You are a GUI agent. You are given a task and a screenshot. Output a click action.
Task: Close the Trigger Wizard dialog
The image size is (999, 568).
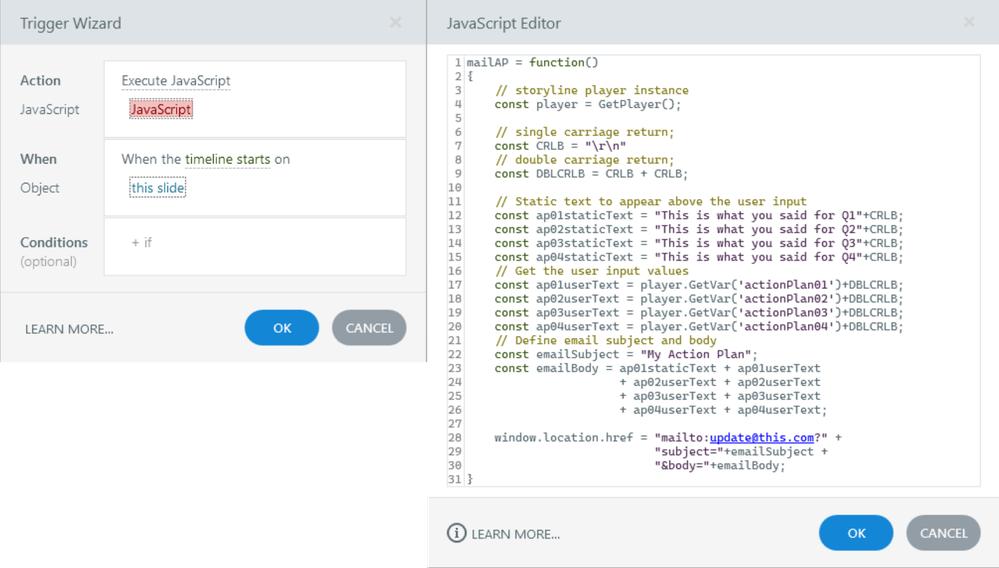pos(395,22)
